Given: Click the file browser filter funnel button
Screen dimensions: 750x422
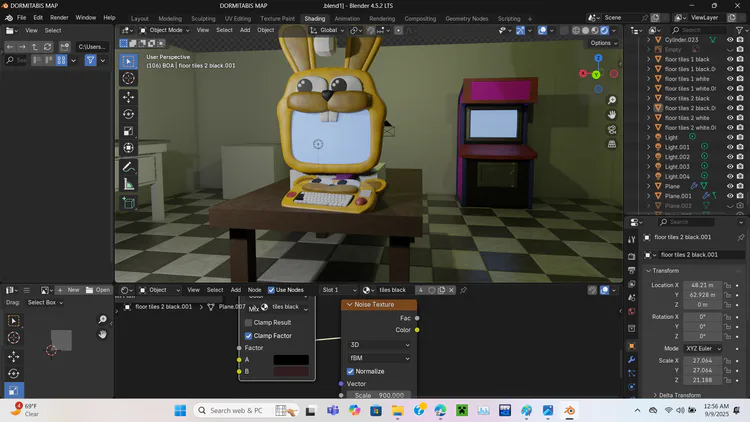Looking at the screenshot, I should click(90, 60).
